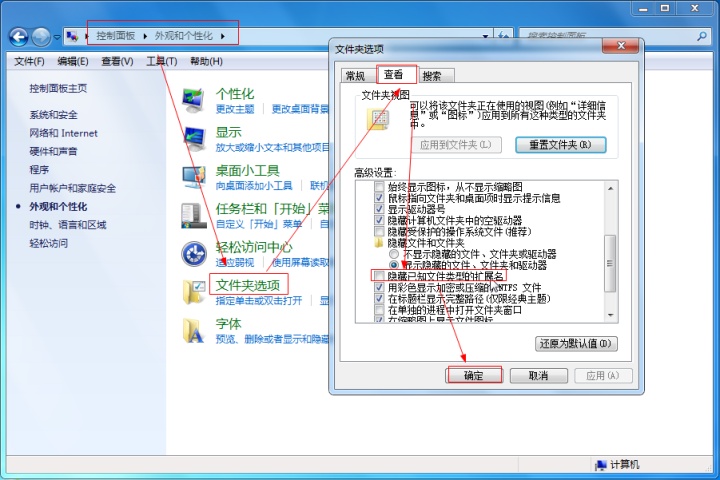Open the 查看(V) menu

(117, 61)
